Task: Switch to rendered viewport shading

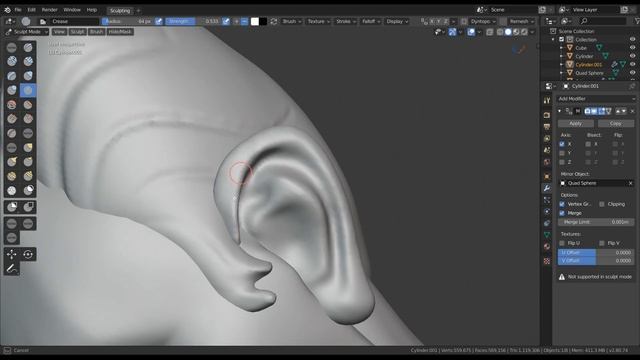Action: [524, 32]
